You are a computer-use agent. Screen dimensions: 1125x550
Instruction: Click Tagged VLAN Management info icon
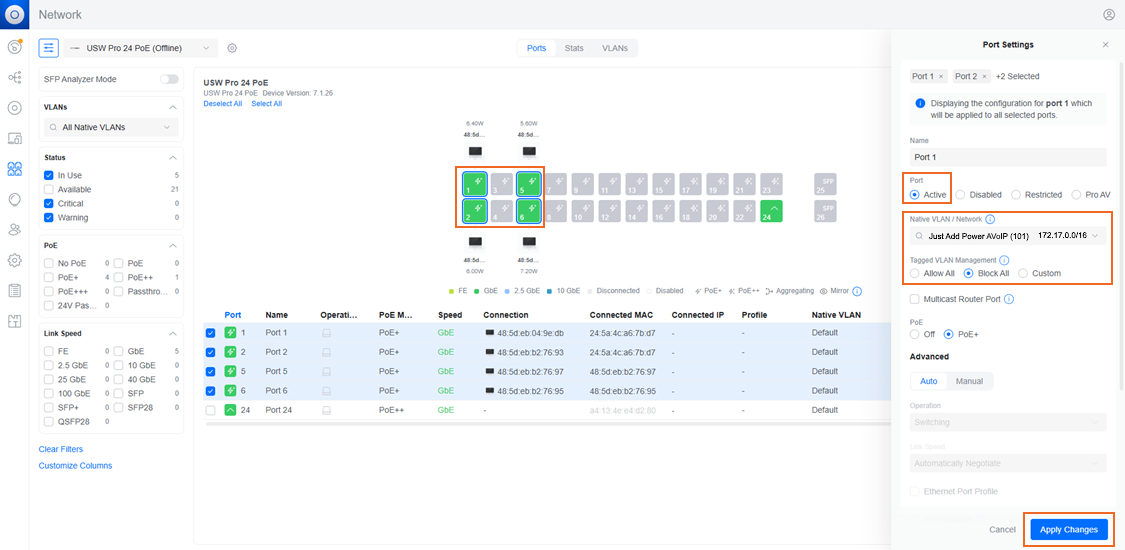pos(1004,260)
